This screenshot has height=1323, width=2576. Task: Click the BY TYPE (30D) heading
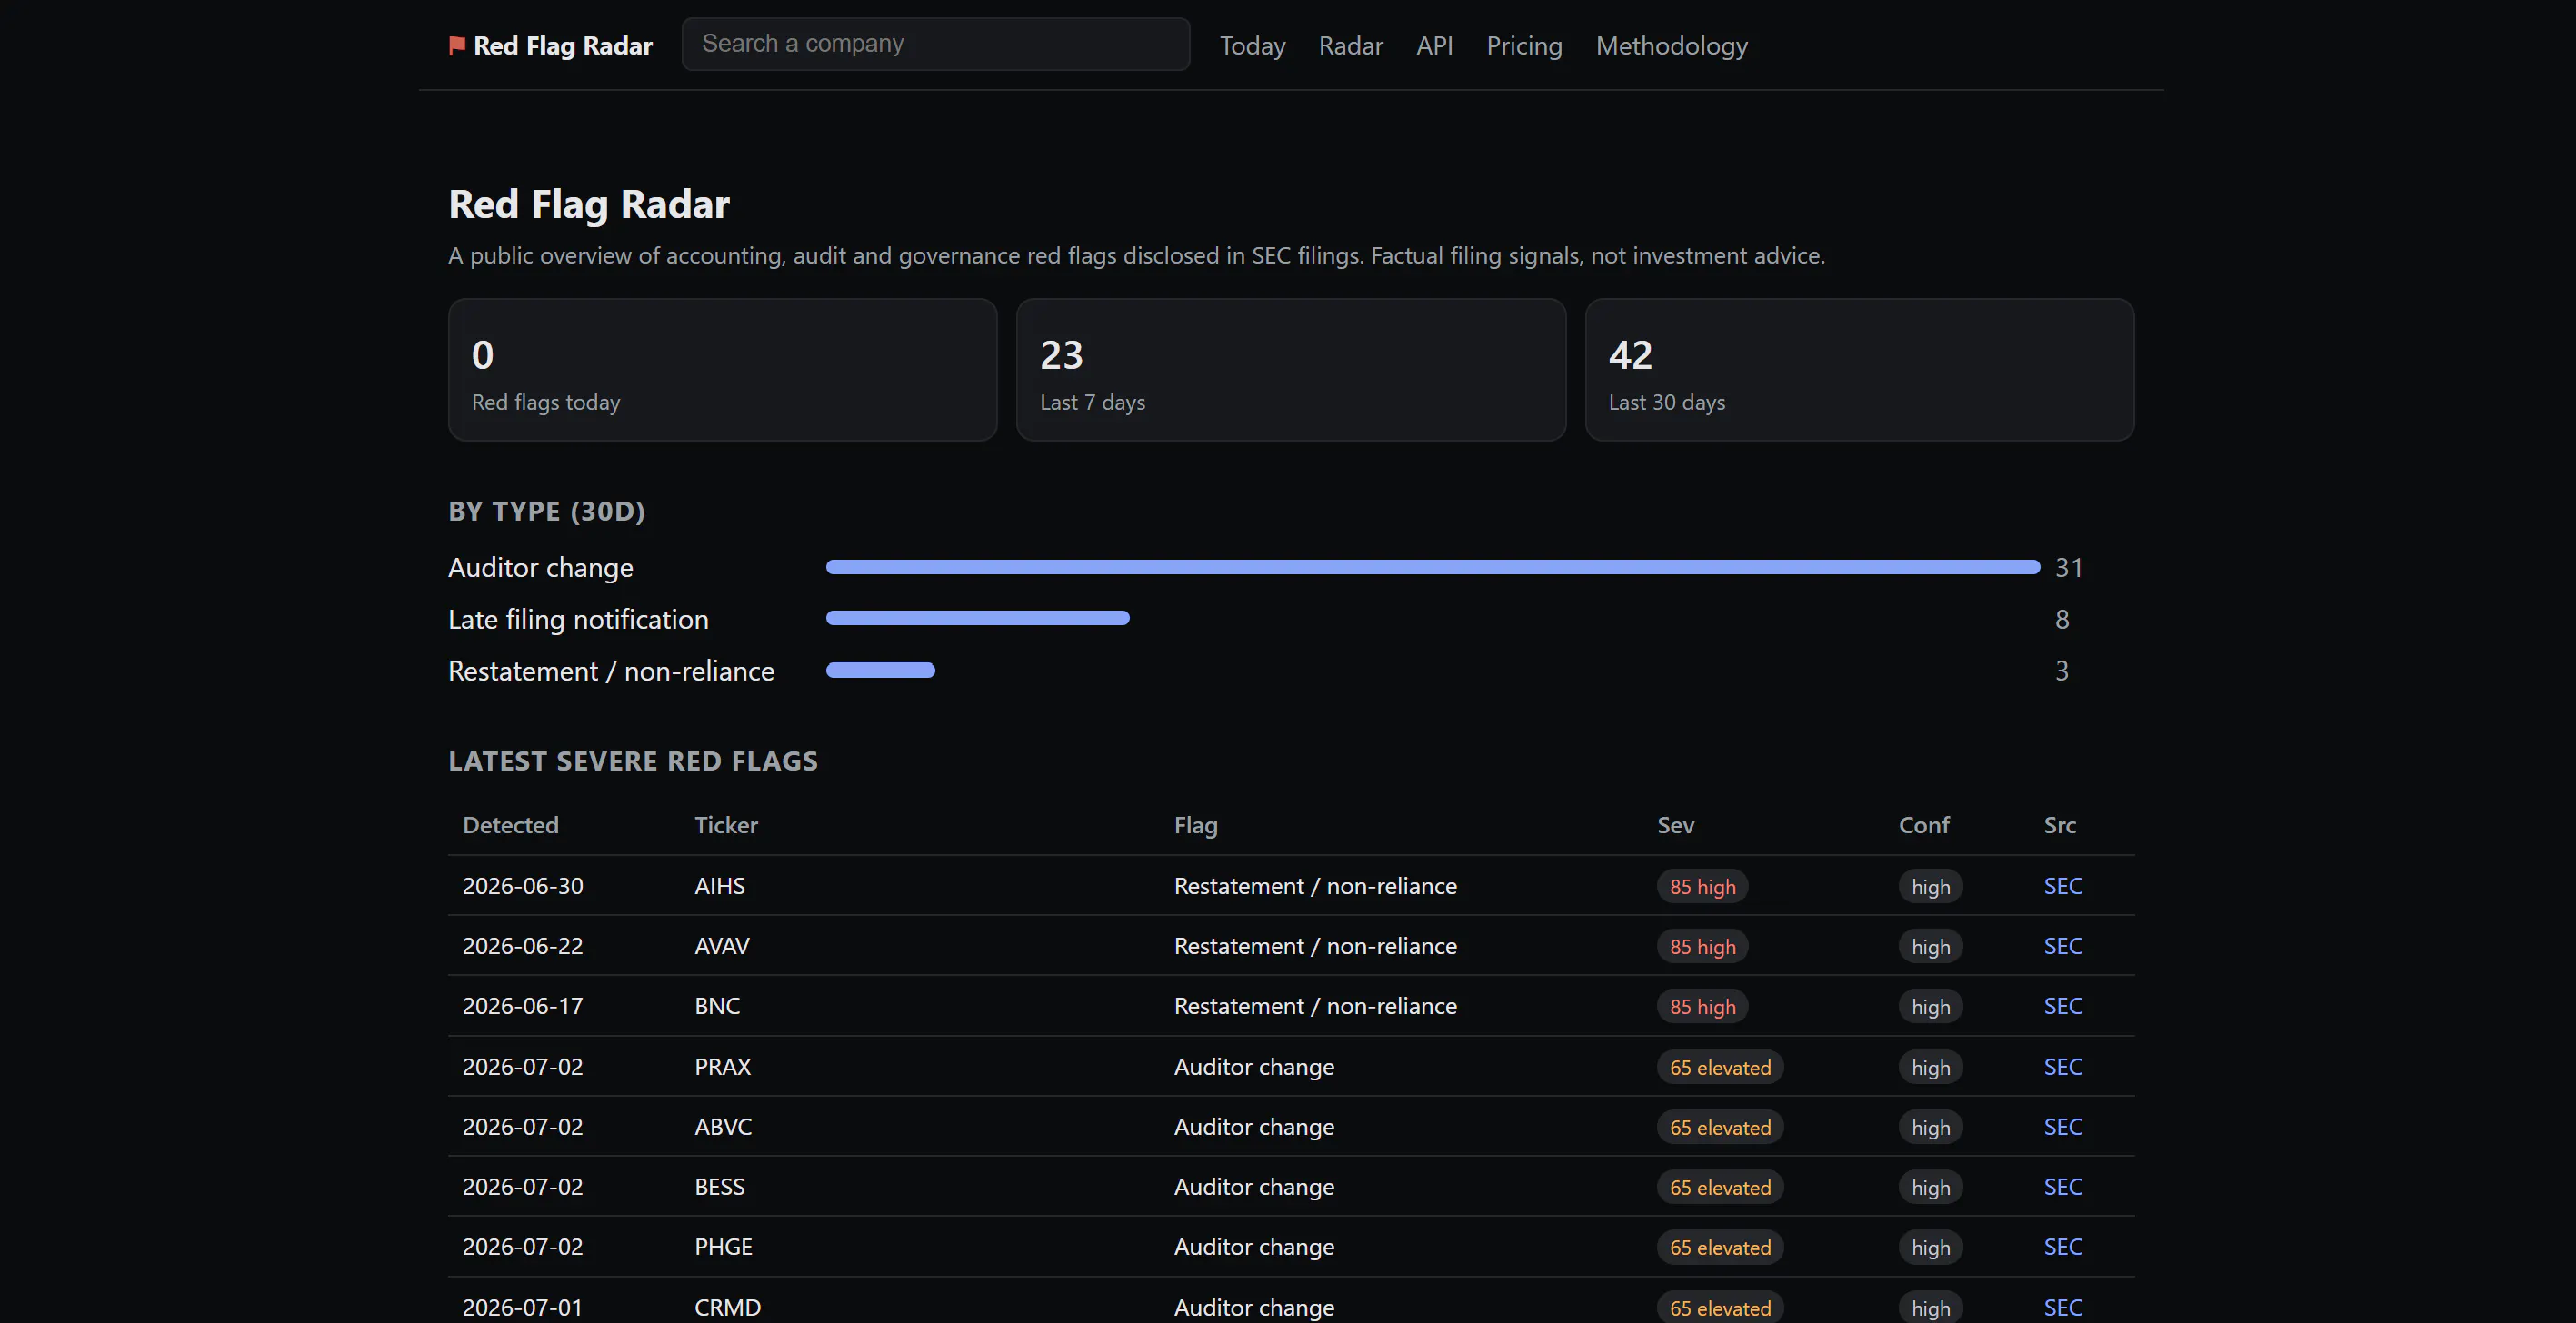click(x=546, y=512)
